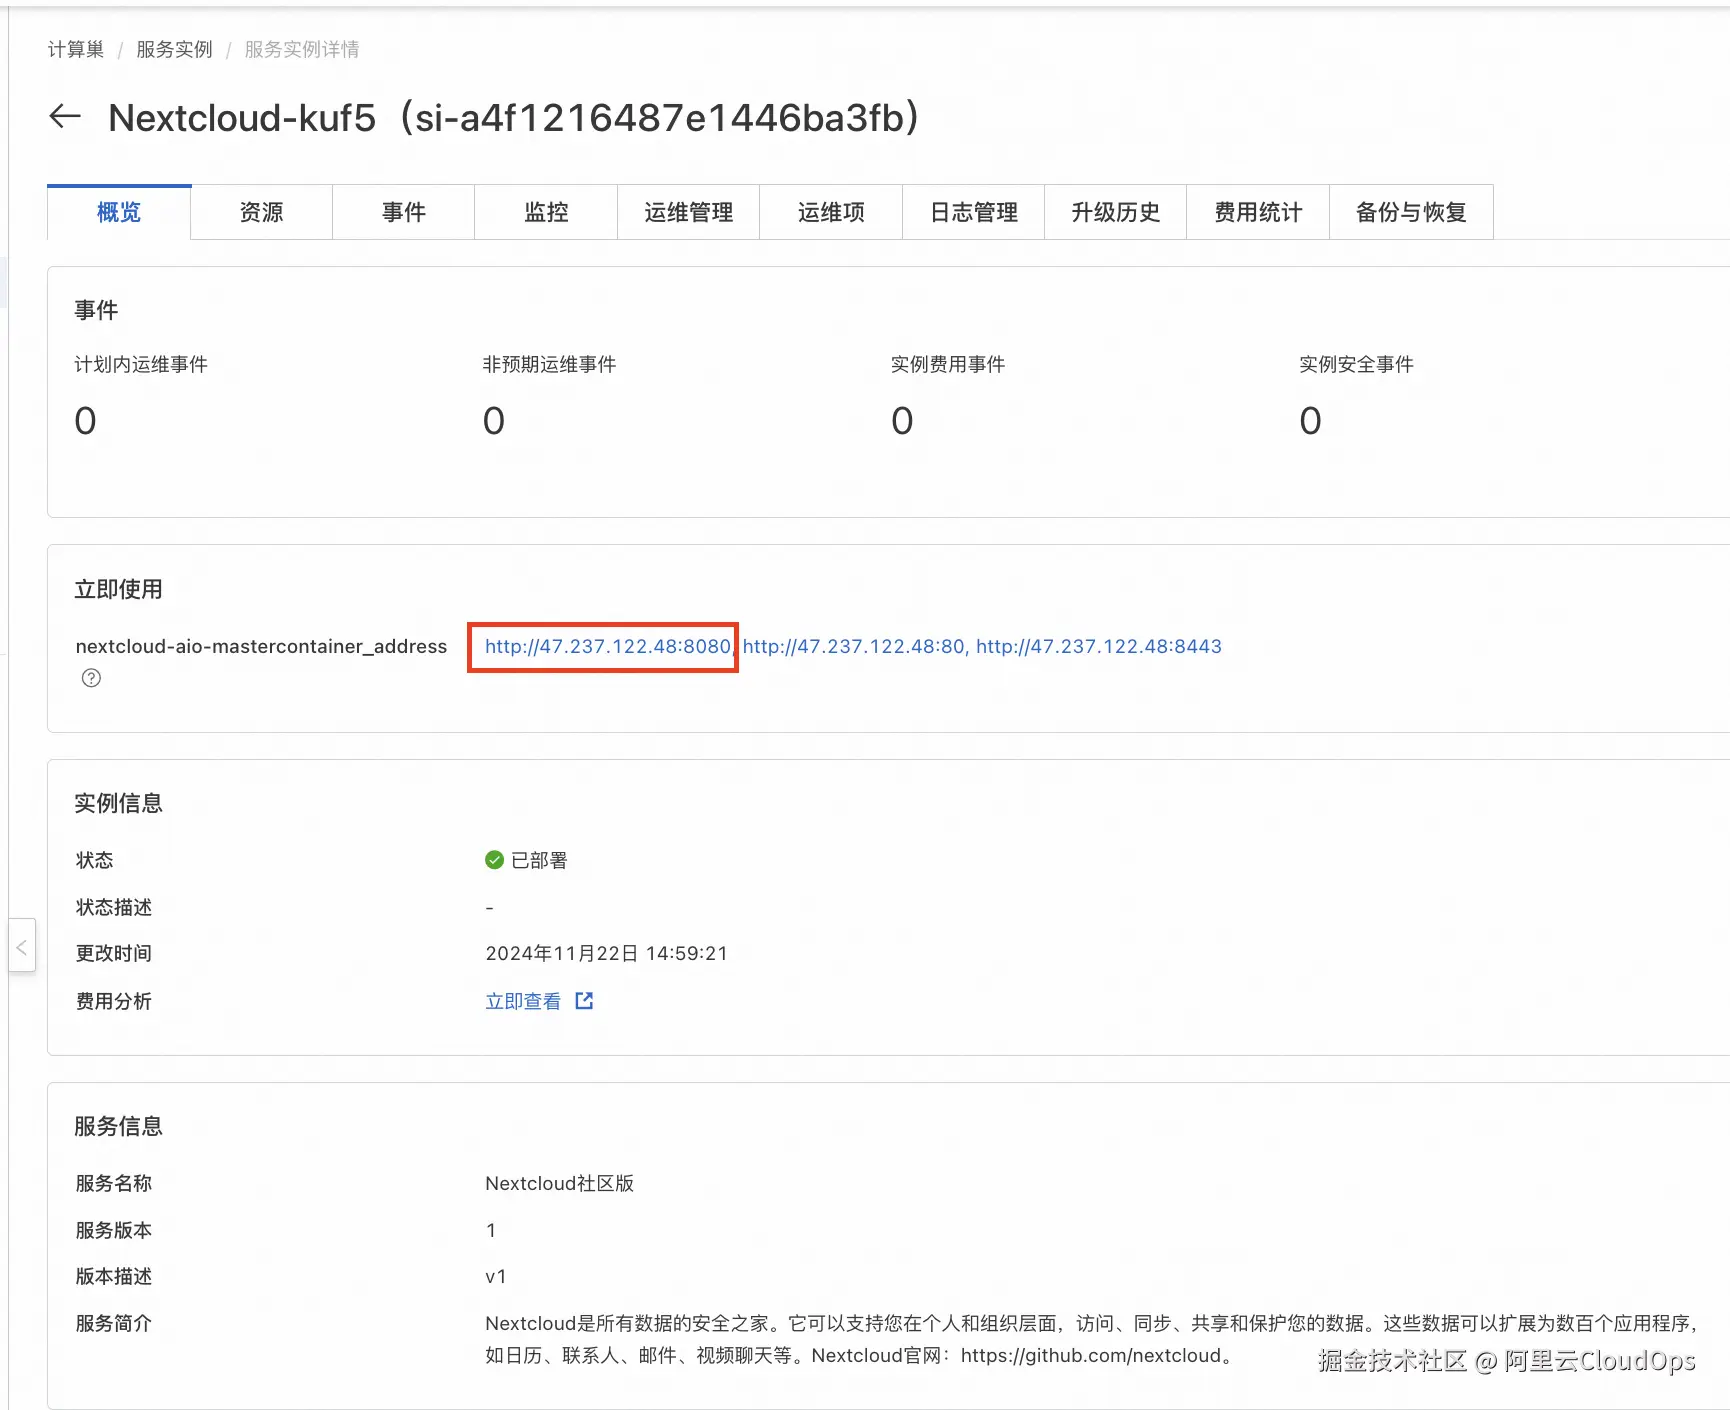Screen dimensions: 1730x1410
Task: Go to the 备份与恢复 tab
Action: 1411,212
